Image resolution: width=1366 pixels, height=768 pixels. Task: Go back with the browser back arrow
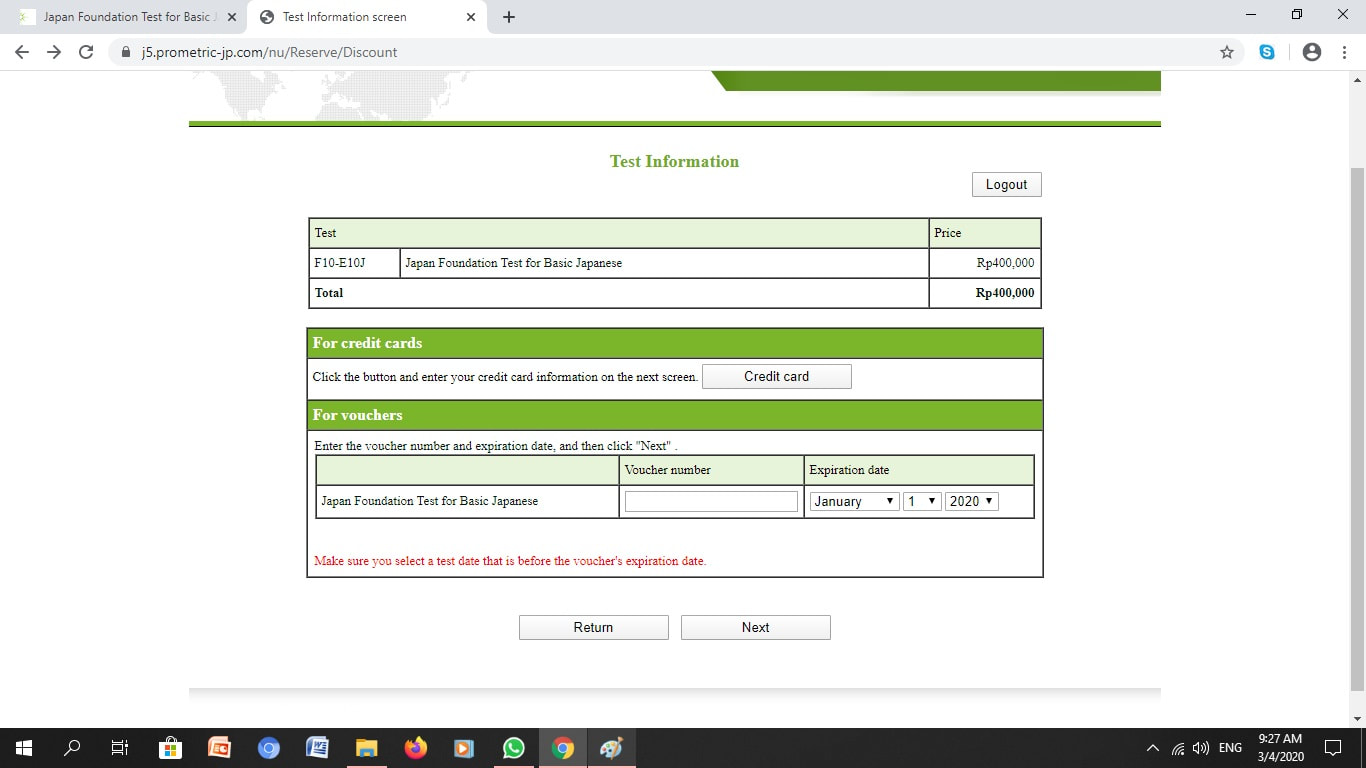tap(22, 52)
